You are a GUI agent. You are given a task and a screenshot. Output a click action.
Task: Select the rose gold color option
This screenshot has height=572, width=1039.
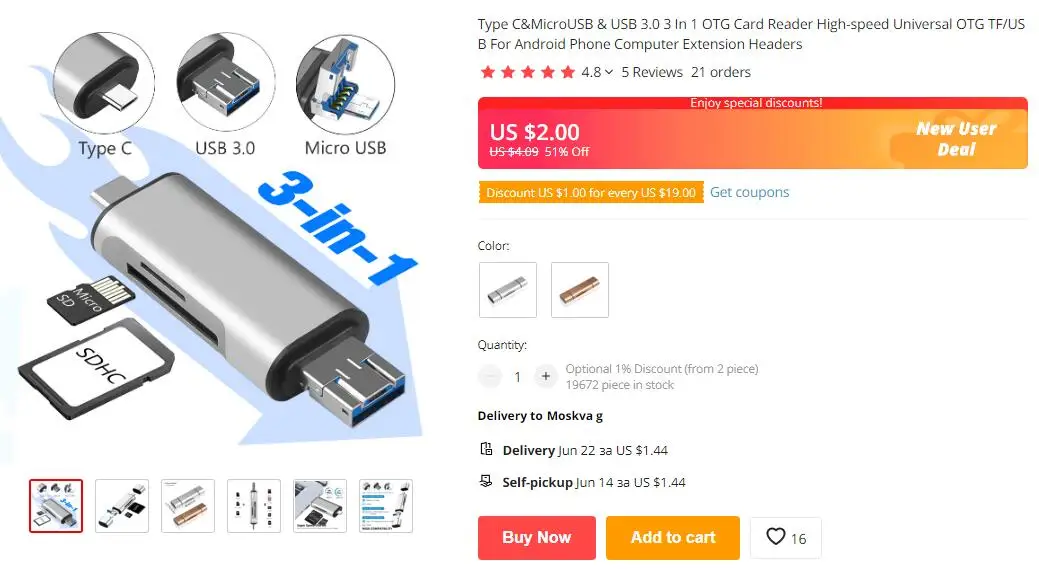pos(580,290)
